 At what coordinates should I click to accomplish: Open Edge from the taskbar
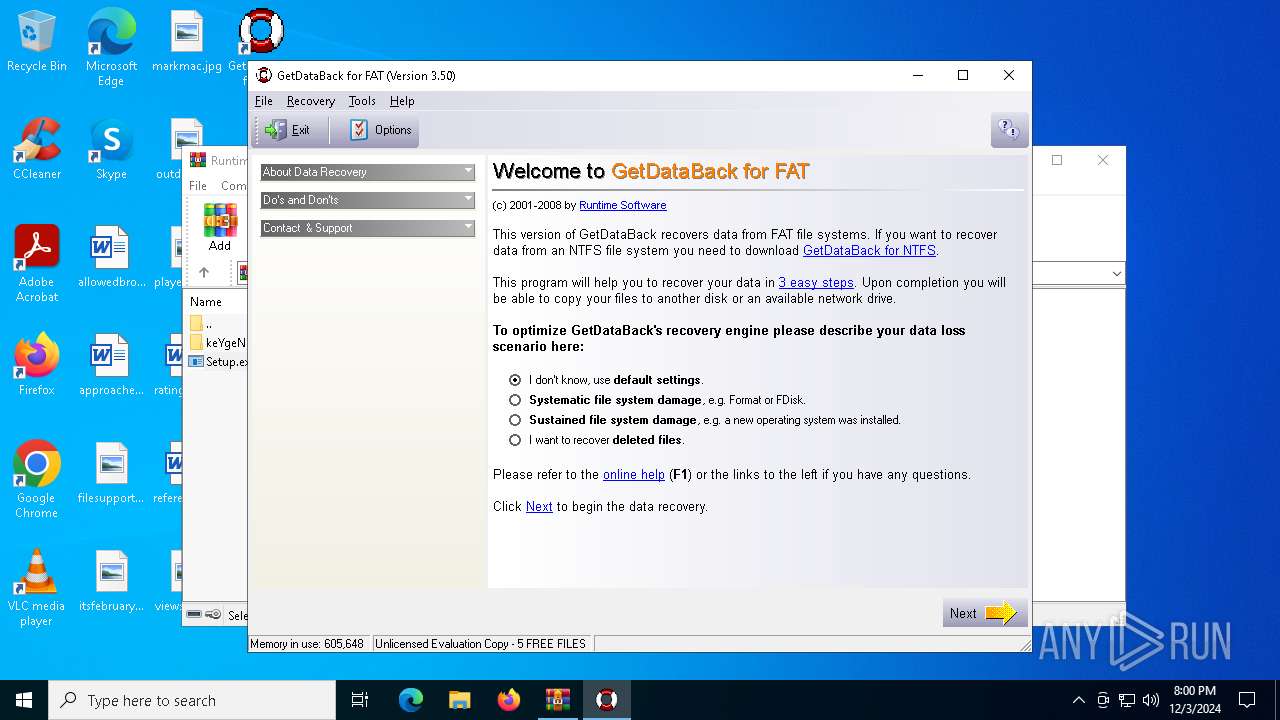(411, 700)
